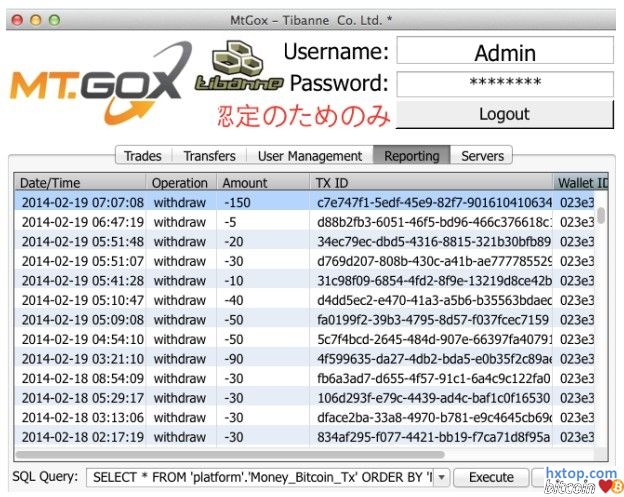Click the Operation column header
This screenshot has width=624, height=497.
point(180,183)
